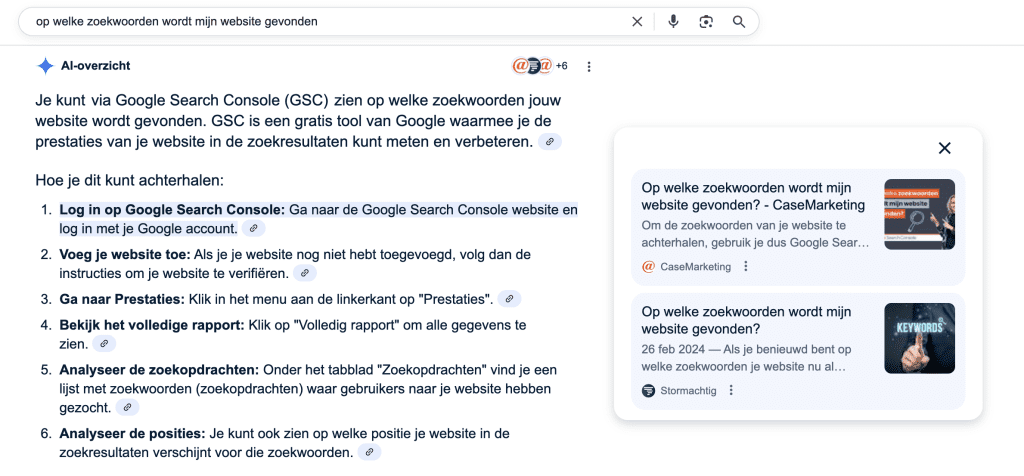Open the CaseMarketing article thumbnail
The height and width of the screenshot is (476, 1024).
click(x=920, y=214)
